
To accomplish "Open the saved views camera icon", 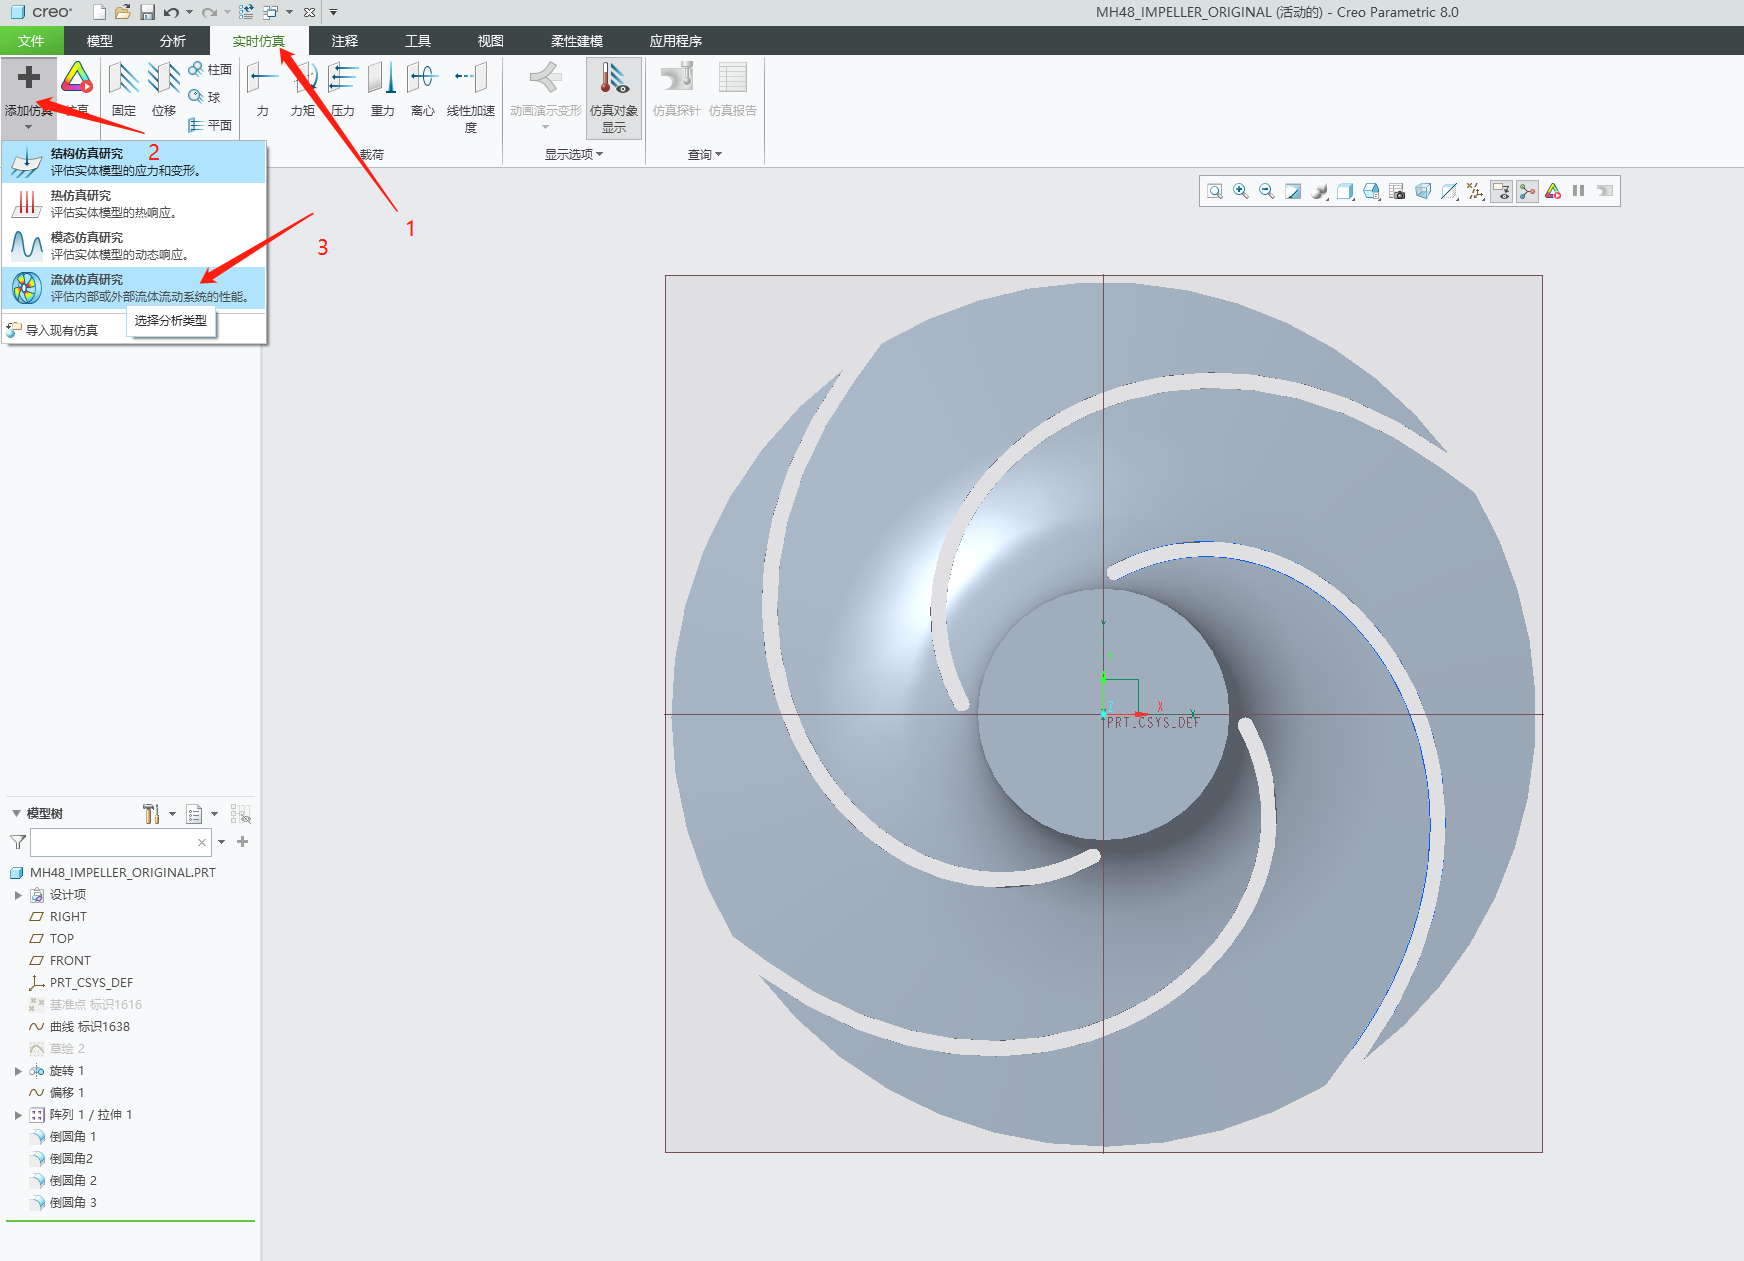I will (1397, 191).
